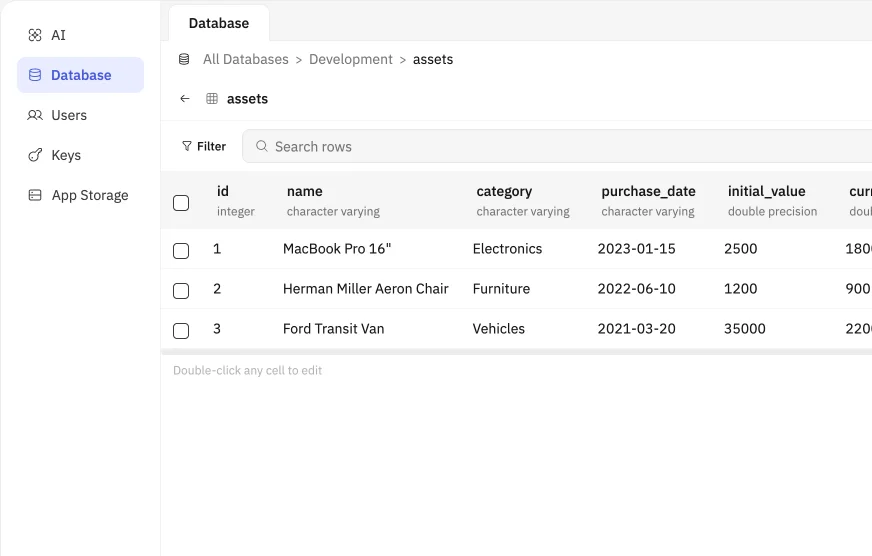The image size is (872, 556).
Task: Click the Users people icon
Action: [x=35, y=115]
